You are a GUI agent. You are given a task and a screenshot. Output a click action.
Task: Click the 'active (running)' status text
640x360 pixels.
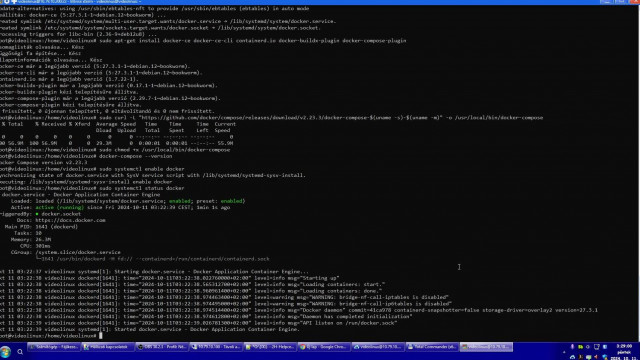point(60,207)
